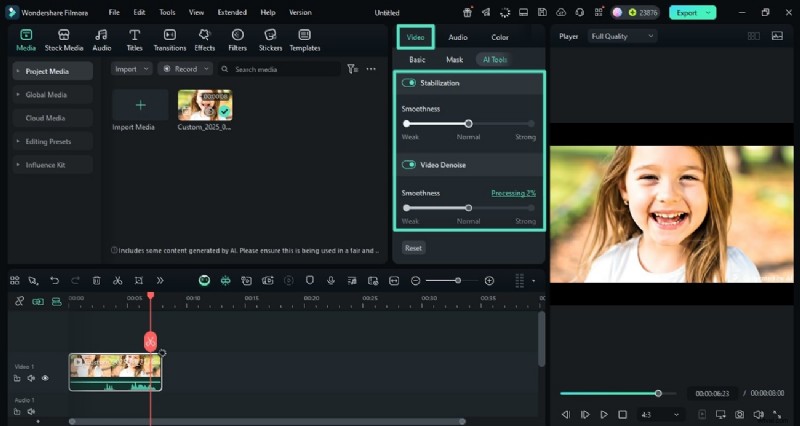Image resolution: width=800 pixels, height=426 pixels.
Task: Click the gift box icon in top bar
Action: click(x=467, y=12)
